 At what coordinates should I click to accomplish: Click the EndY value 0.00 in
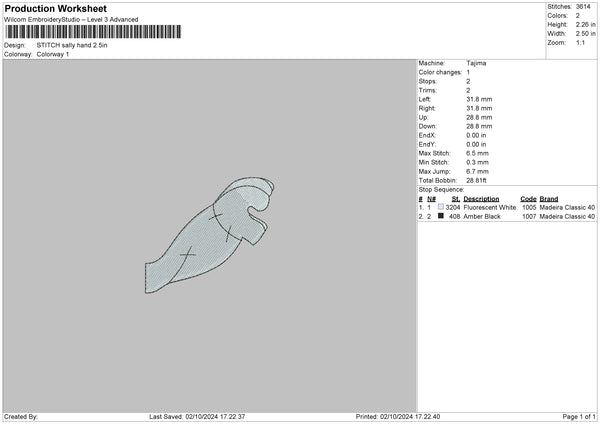[476, 144]
